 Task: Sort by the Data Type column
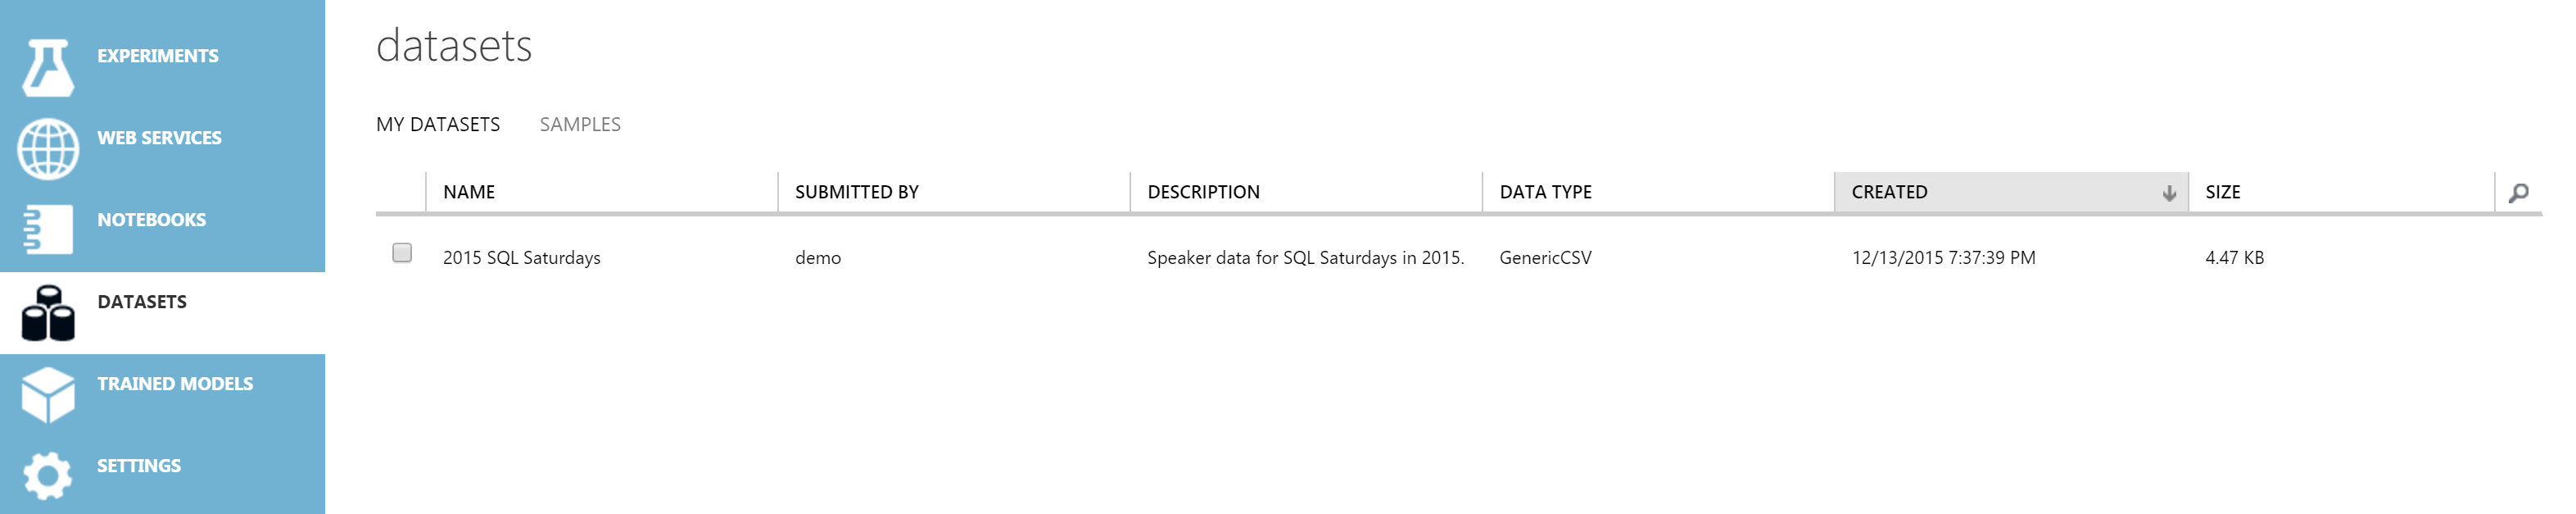(1657, 192)
